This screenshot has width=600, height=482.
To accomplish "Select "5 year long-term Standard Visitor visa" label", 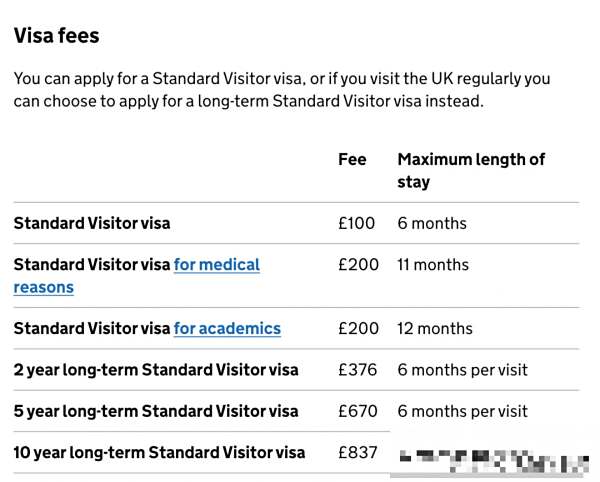I will (156, 411).
